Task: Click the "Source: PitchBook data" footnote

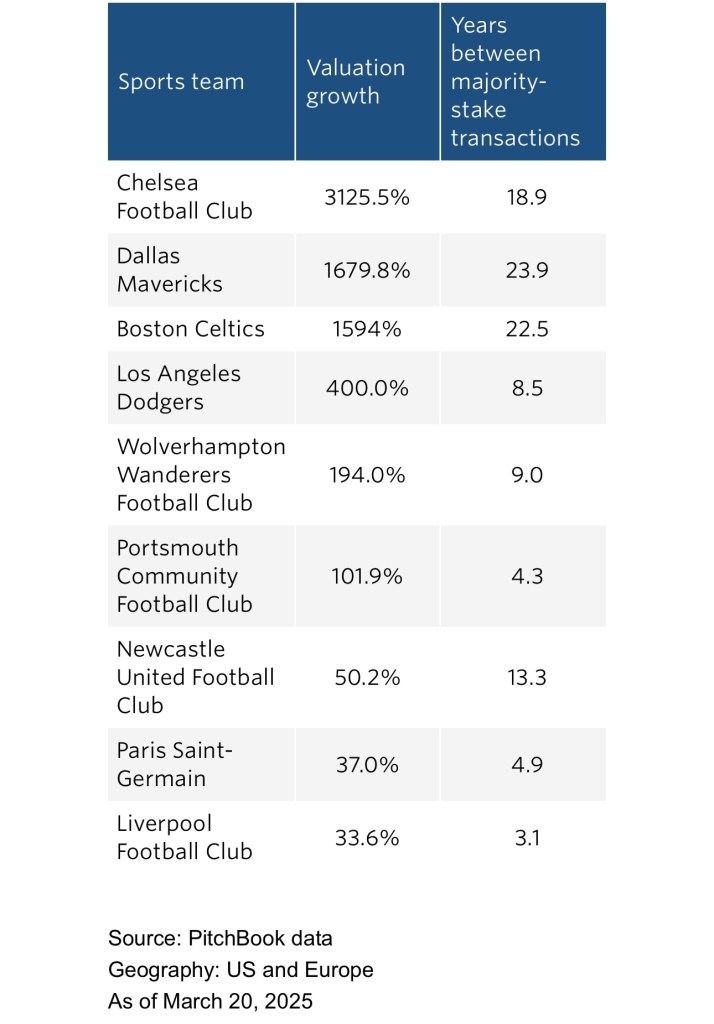Action: 220,938
